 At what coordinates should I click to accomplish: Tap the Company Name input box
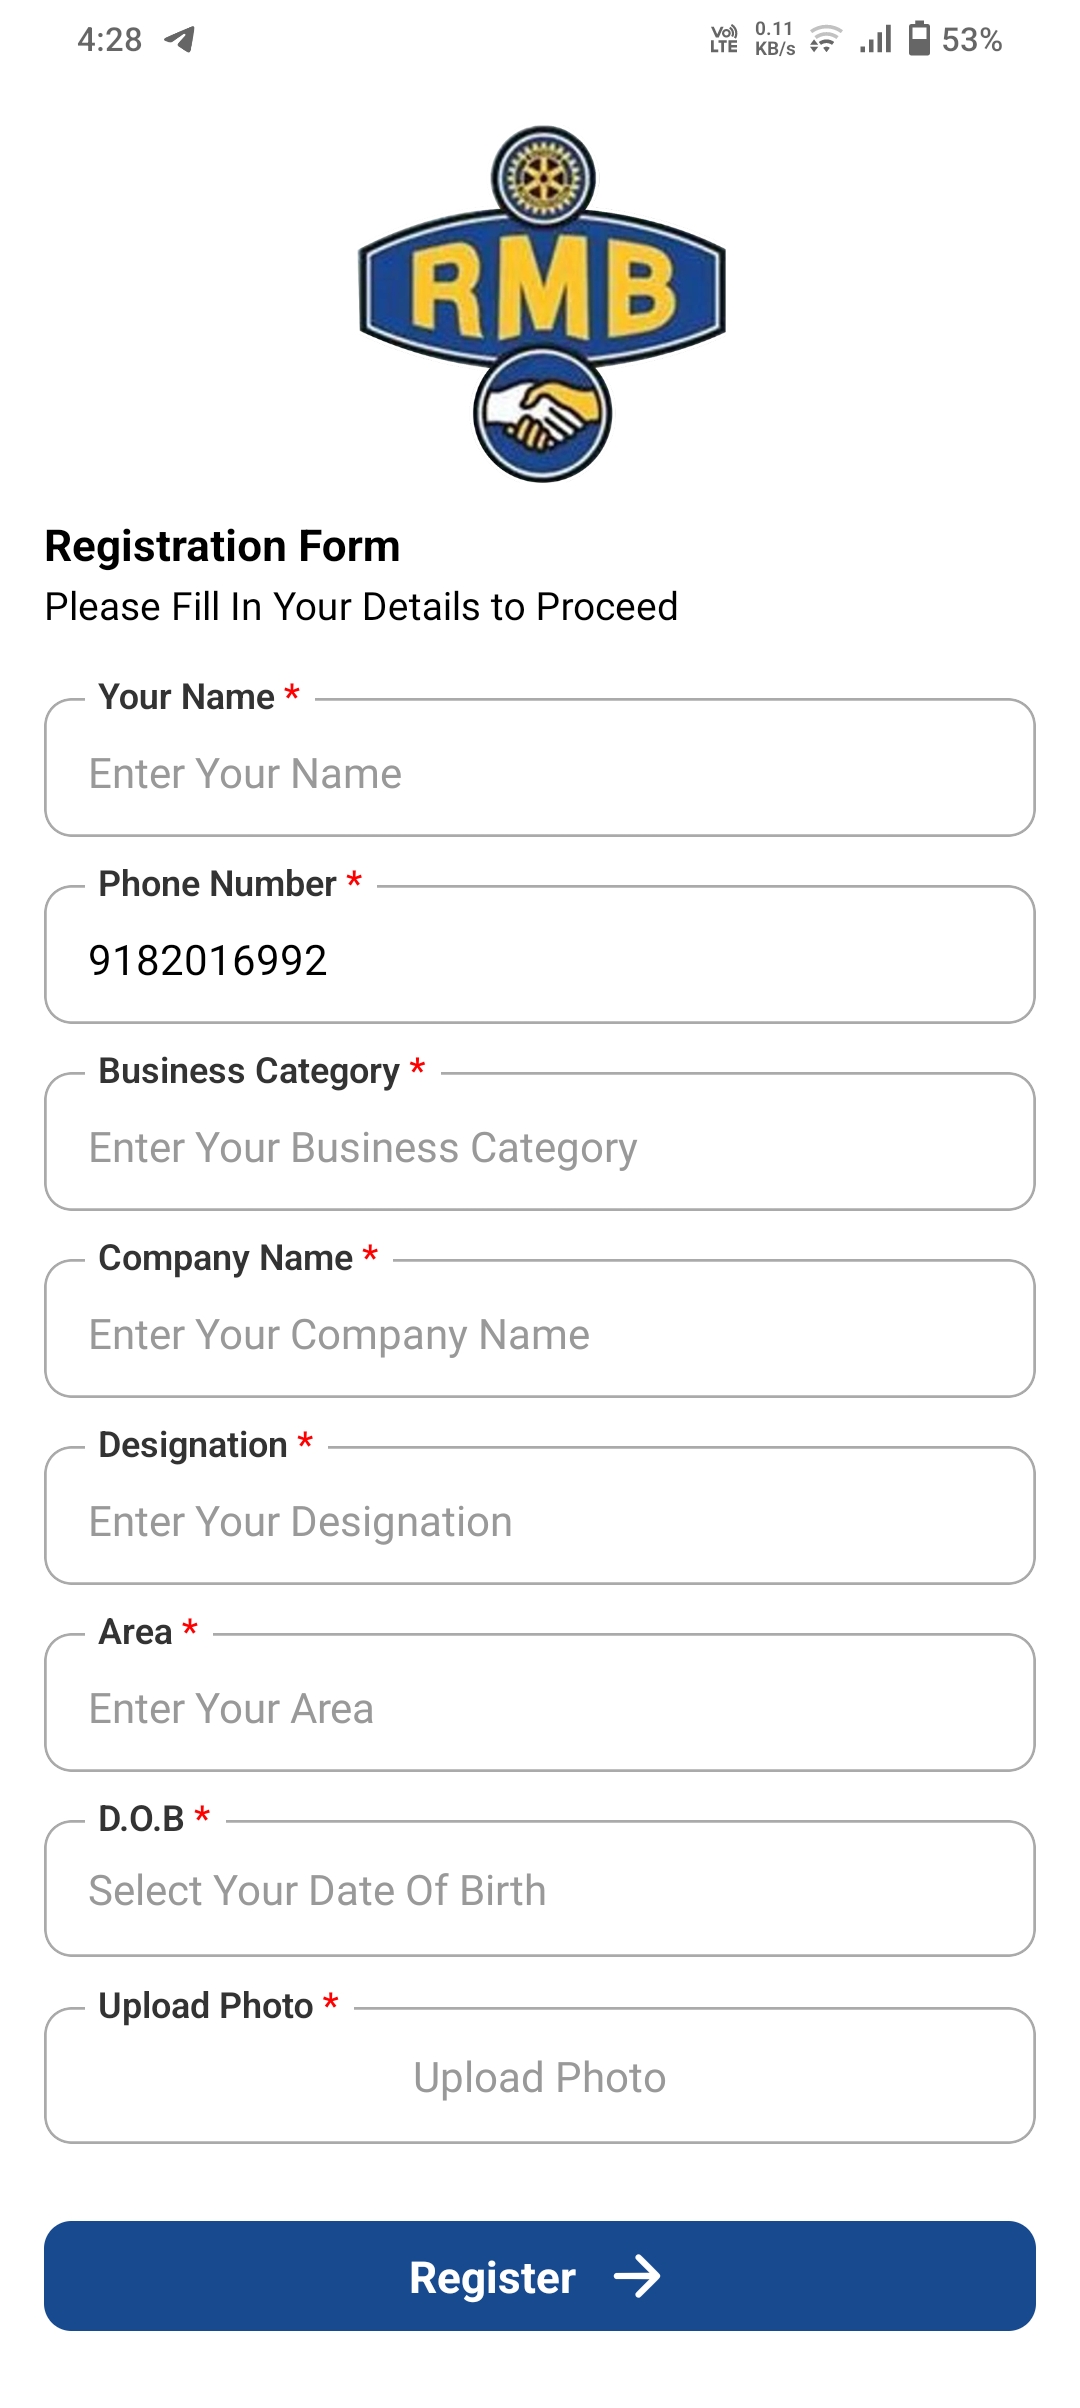[x=540, y=1334]
